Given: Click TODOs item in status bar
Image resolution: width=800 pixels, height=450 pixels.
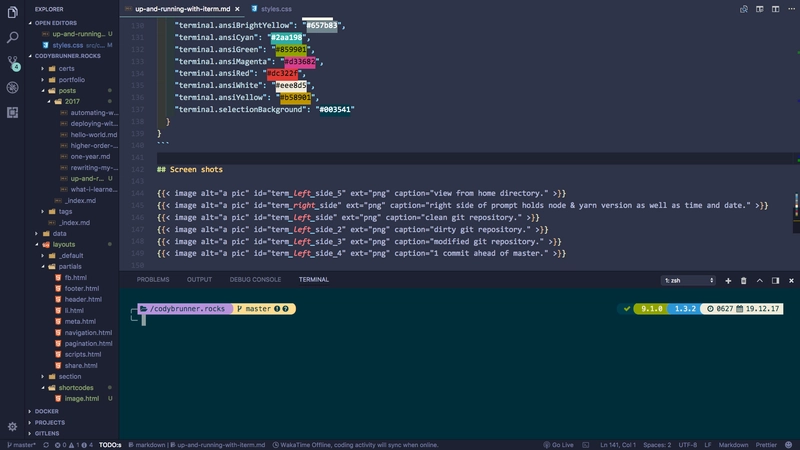Looking at the screenshot, I should [110, 445].
